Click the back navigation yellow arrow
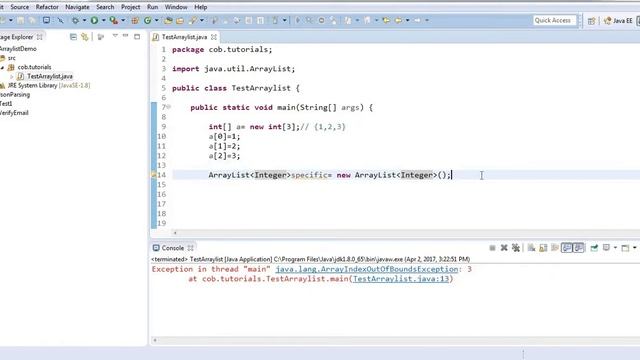The width and height of the screenshot is (640, 360). tap(398, 20)
